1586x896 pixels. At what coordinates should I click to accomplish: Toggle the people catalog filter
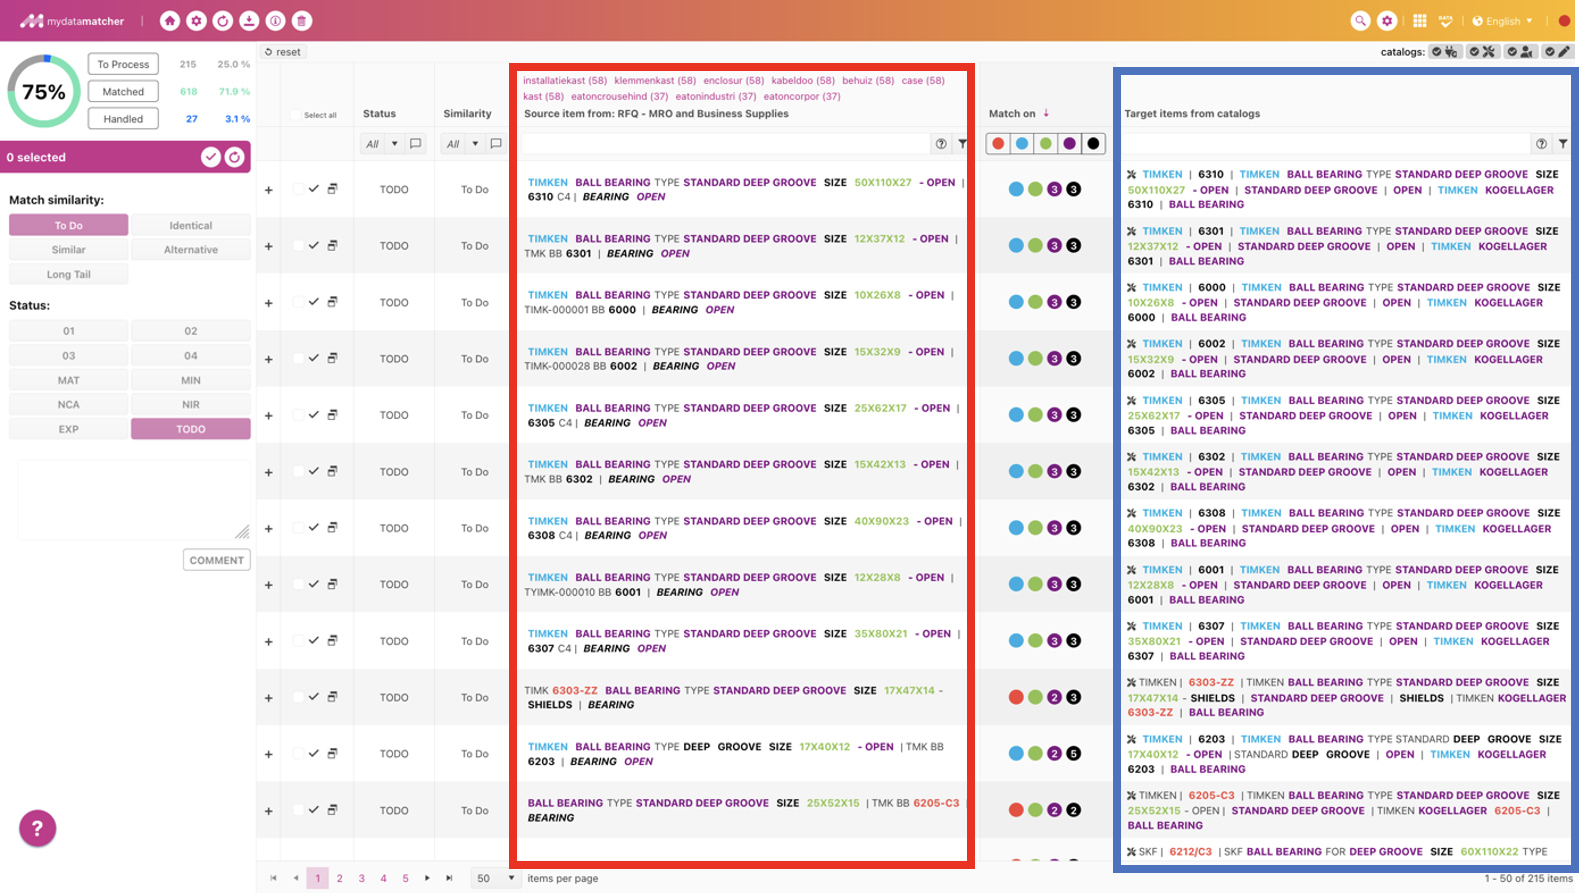pos(1519,52)
